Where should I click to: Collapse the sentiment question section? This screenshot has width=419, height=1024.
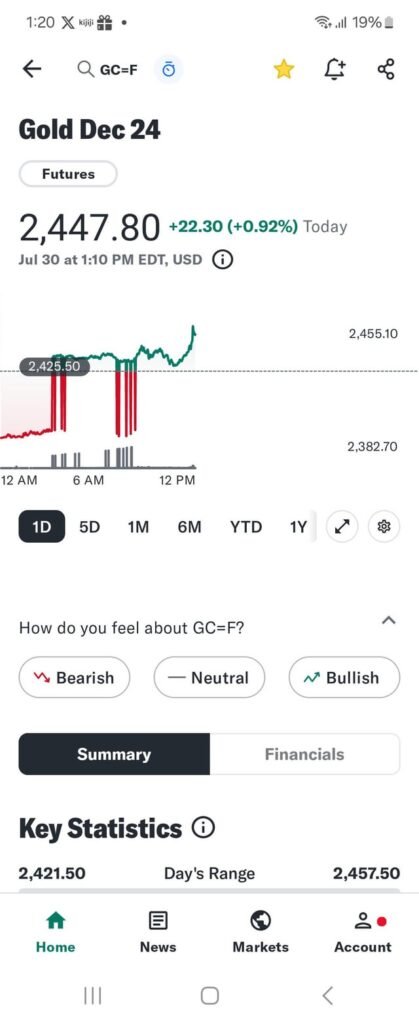tap(388, 620)
